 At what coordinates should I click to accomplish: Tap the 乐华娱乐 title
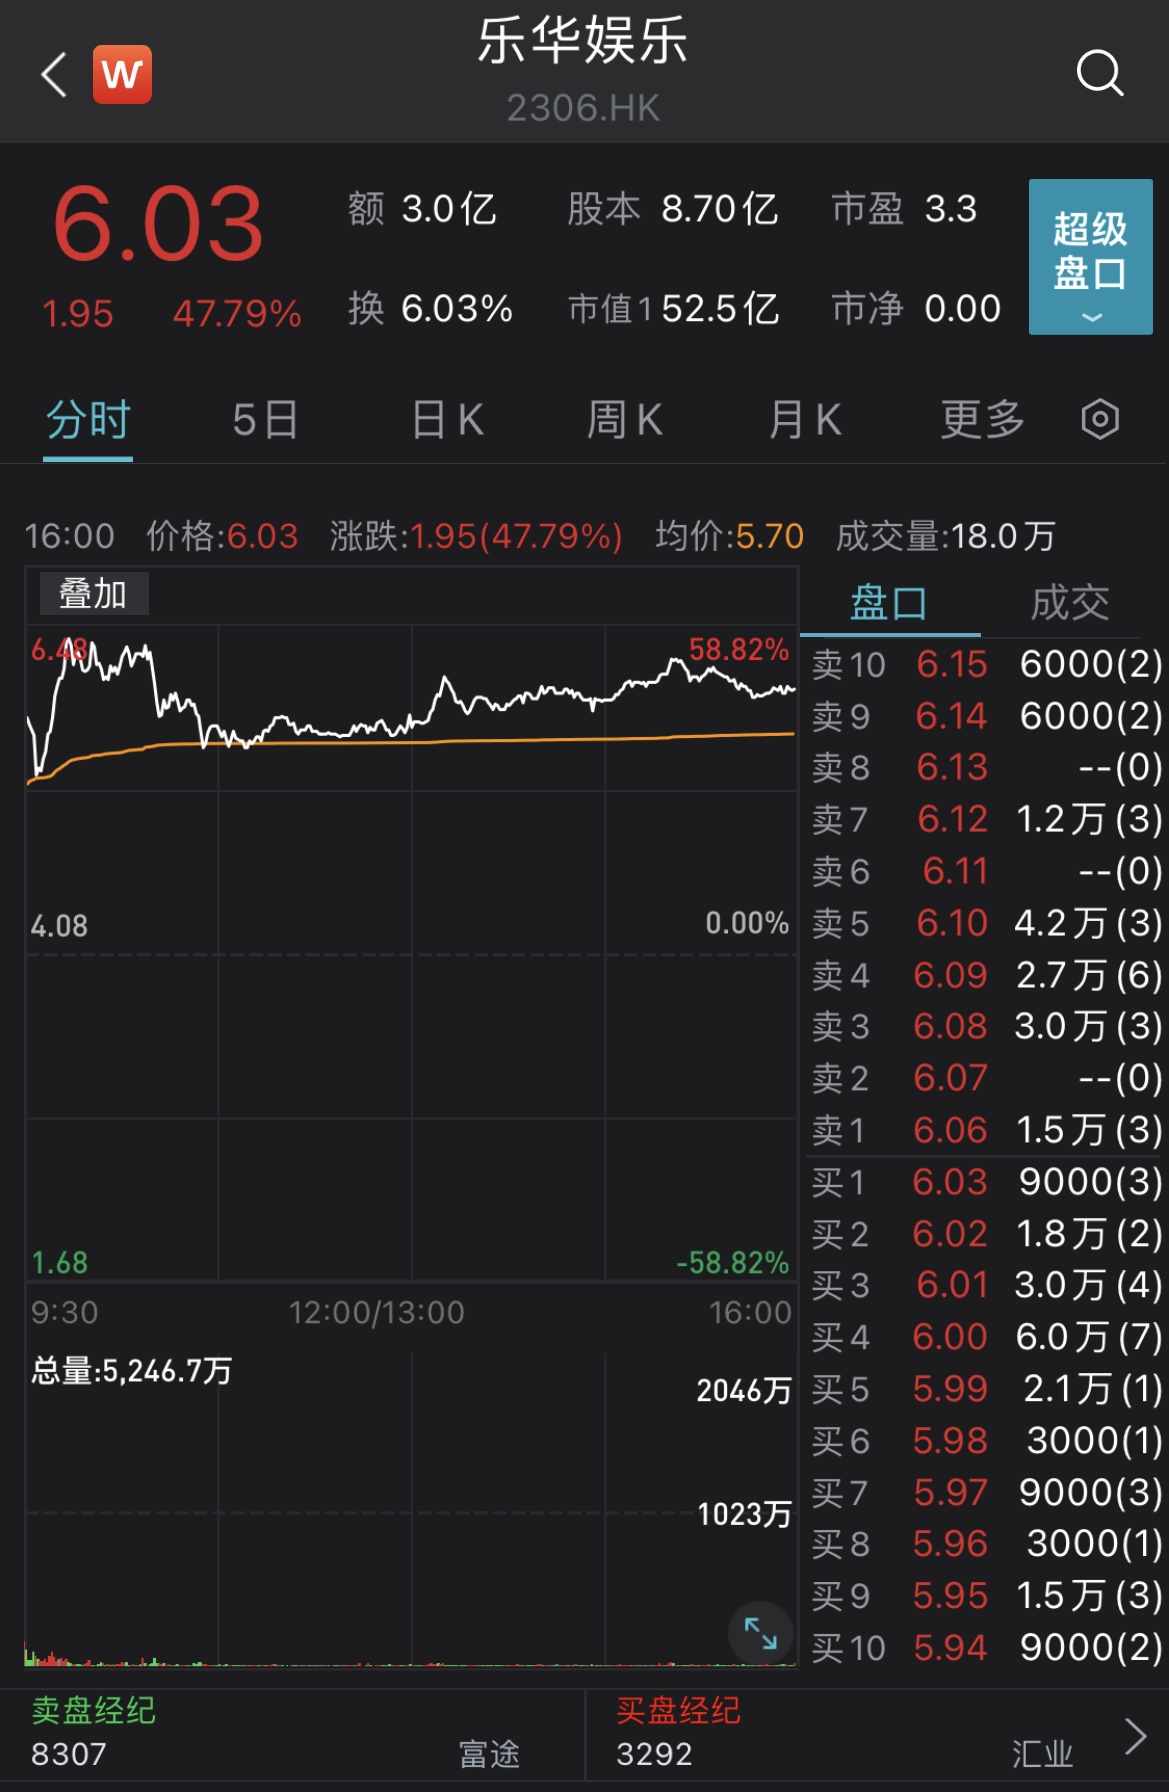coord(583,41)
